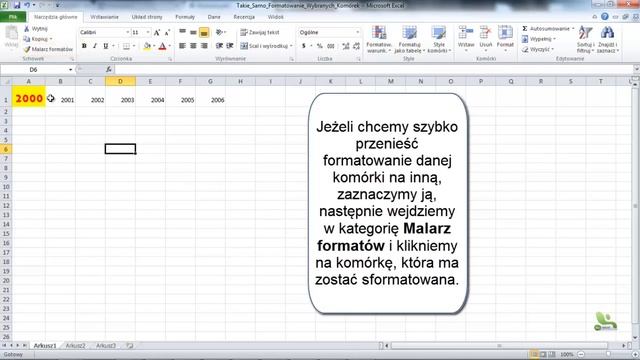
Task: Switch to the Recenzja ribbon tab
Action: click(x=244, y=17)
